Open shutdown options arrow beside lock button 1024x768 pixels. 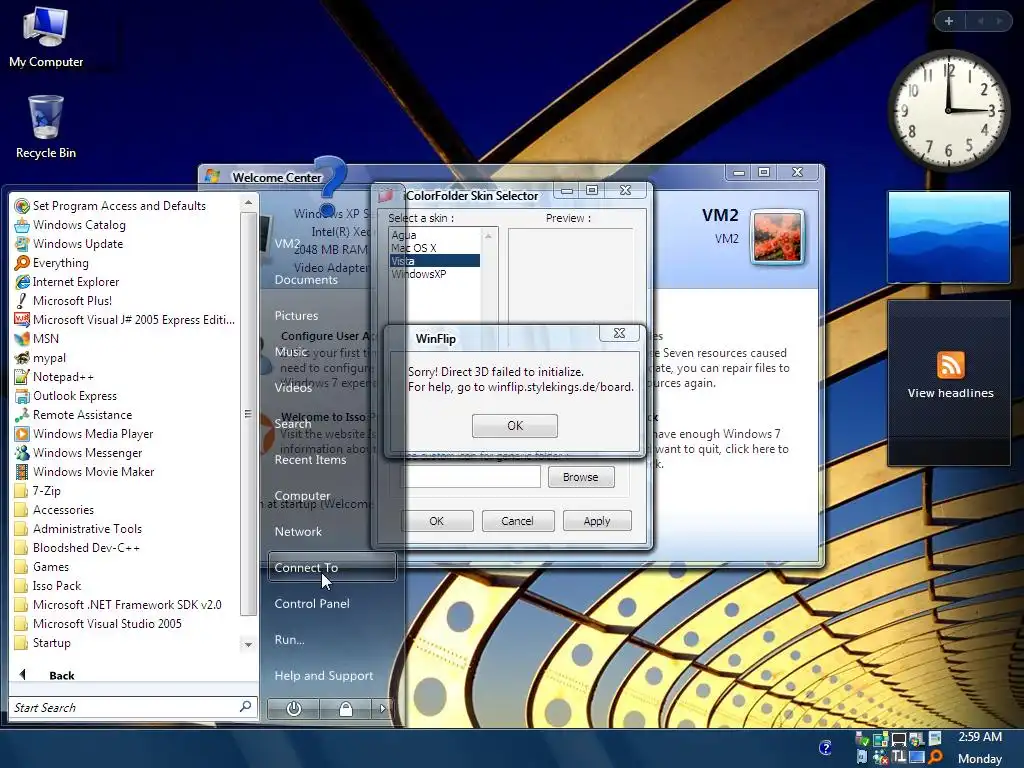pos(382,709)
